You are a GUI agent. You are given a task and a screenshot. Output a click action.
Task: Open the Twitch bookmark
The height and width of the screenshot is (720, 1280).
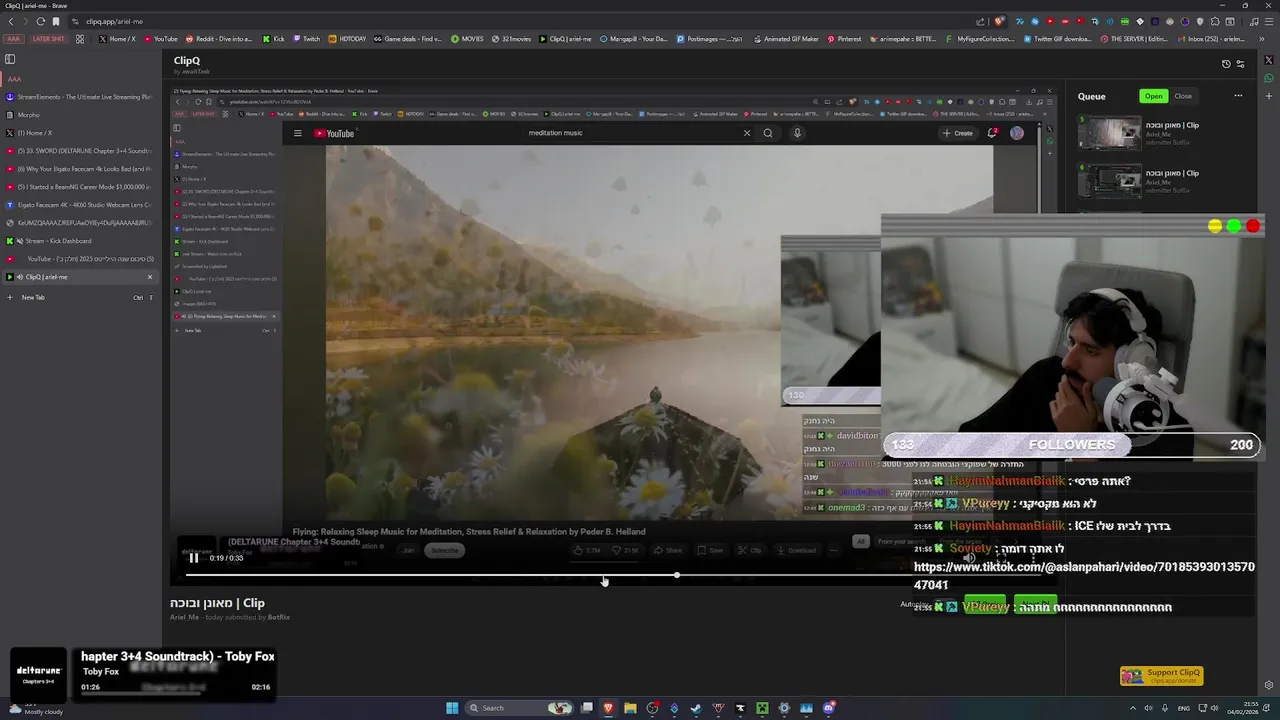[306, 39]
